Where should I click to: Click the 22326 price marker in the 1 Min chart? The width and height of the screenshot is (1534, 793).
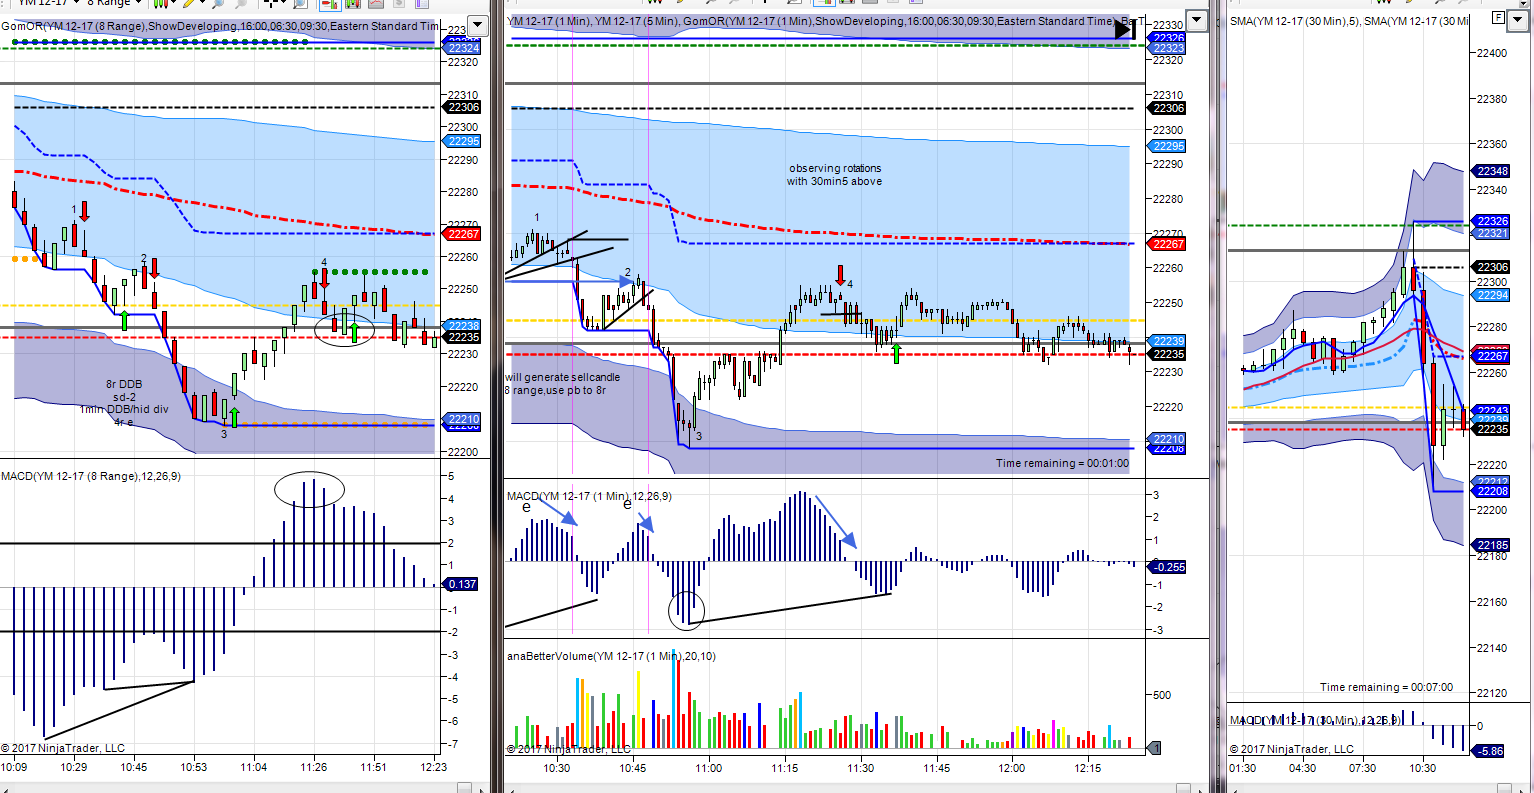1168,38
